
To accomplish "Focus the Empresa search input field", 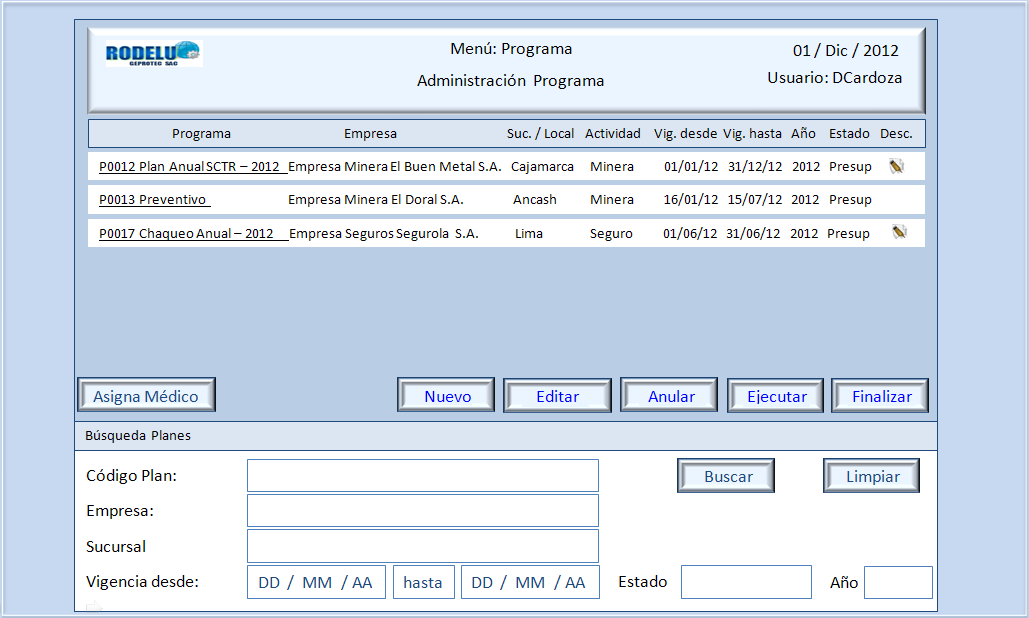I will point(423,510).
